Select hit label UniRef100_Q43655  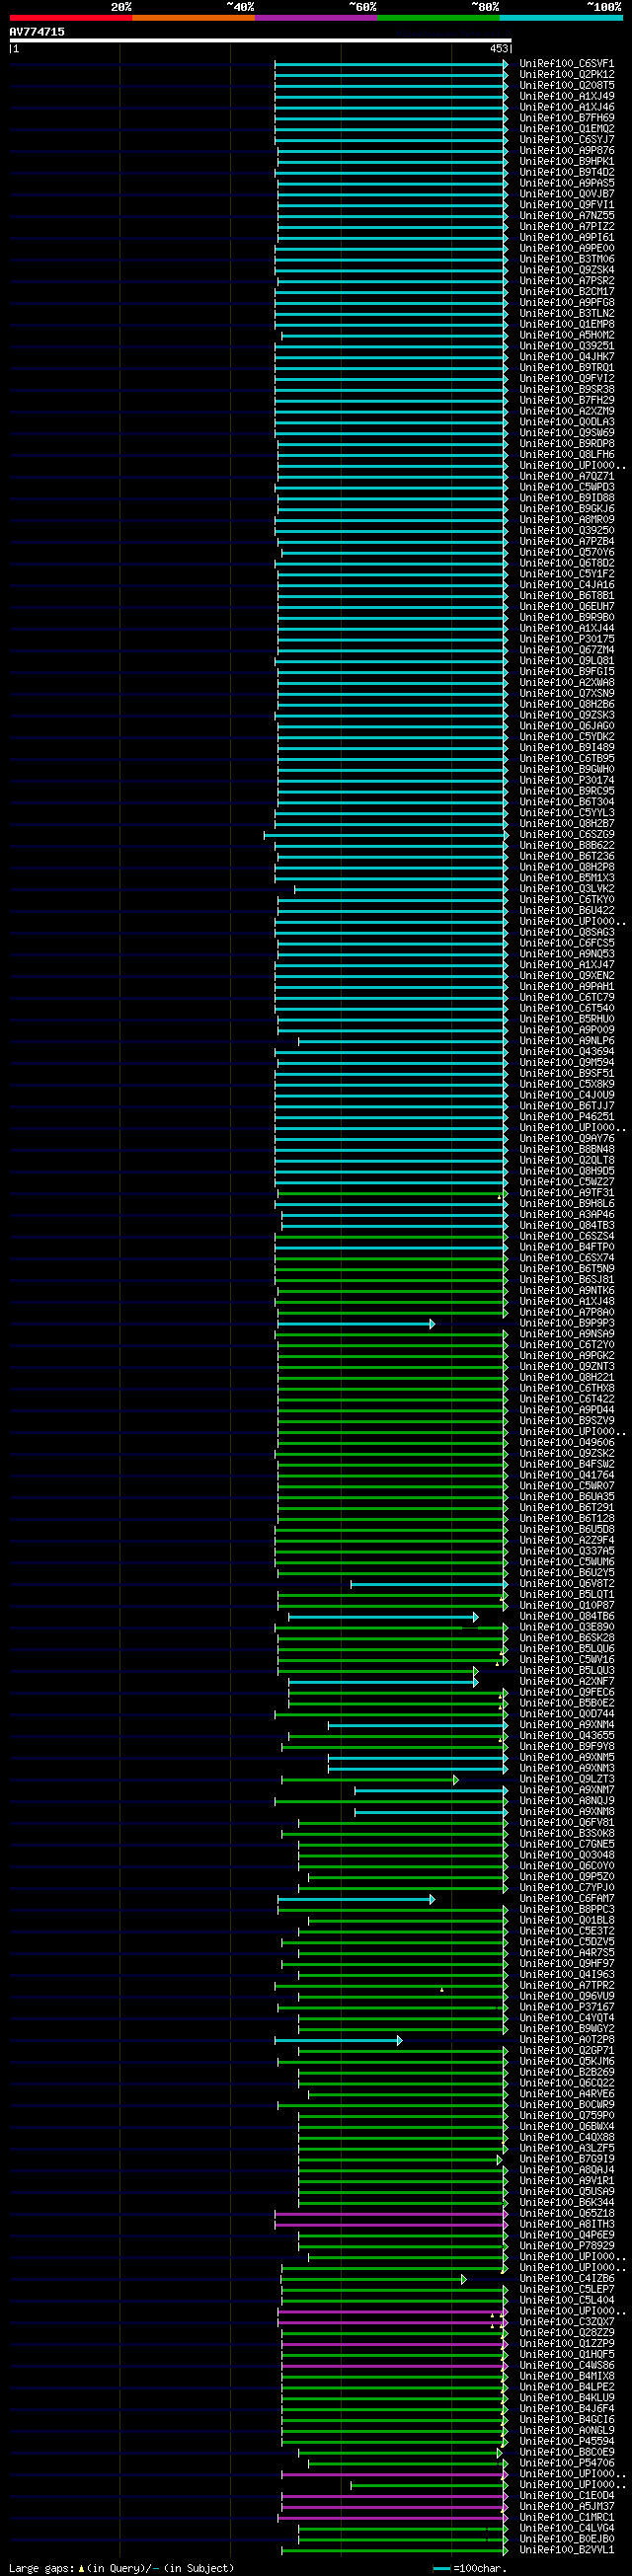pos(567,1735)
